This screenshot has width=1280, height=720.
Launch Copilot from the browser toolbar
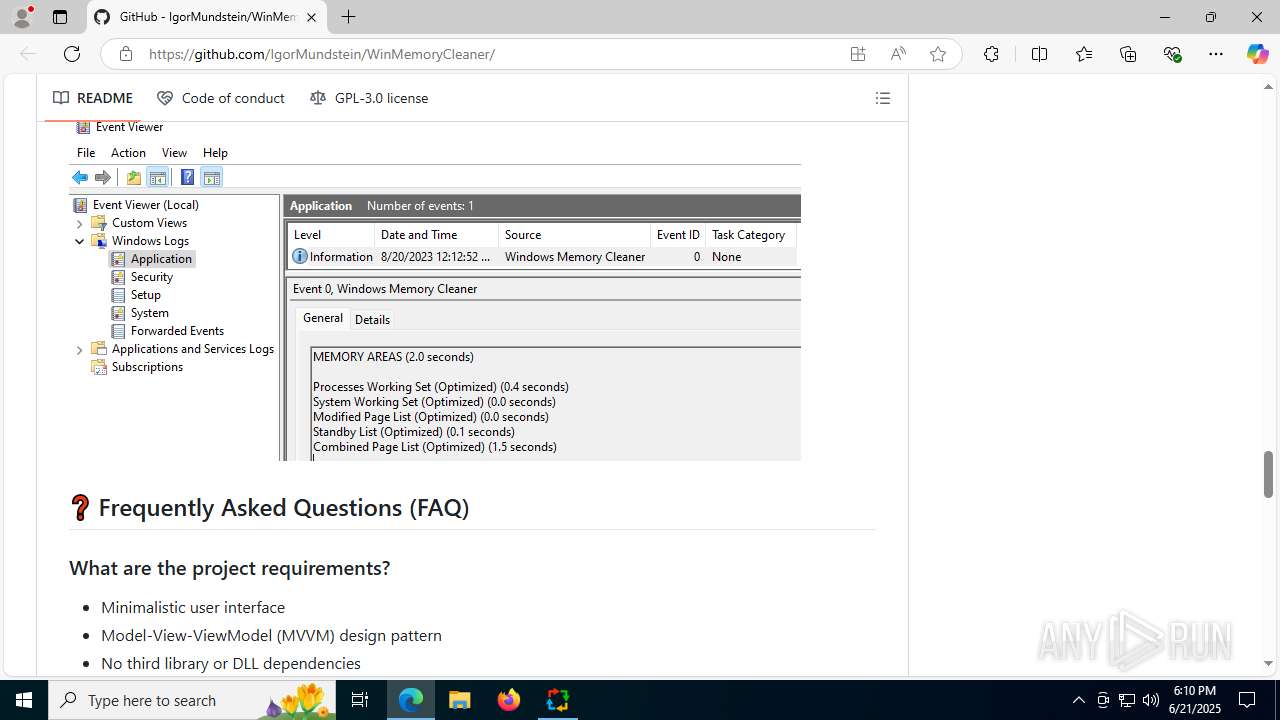[x=1257, y=54]
